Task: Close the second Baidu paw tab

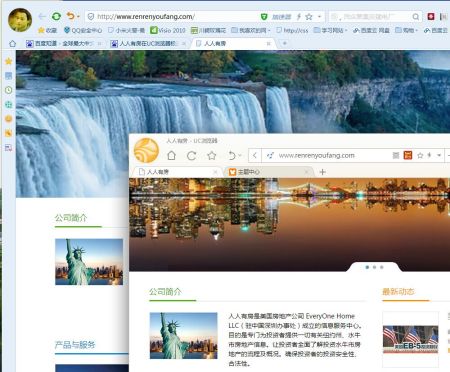Action: tap(184, 43)
